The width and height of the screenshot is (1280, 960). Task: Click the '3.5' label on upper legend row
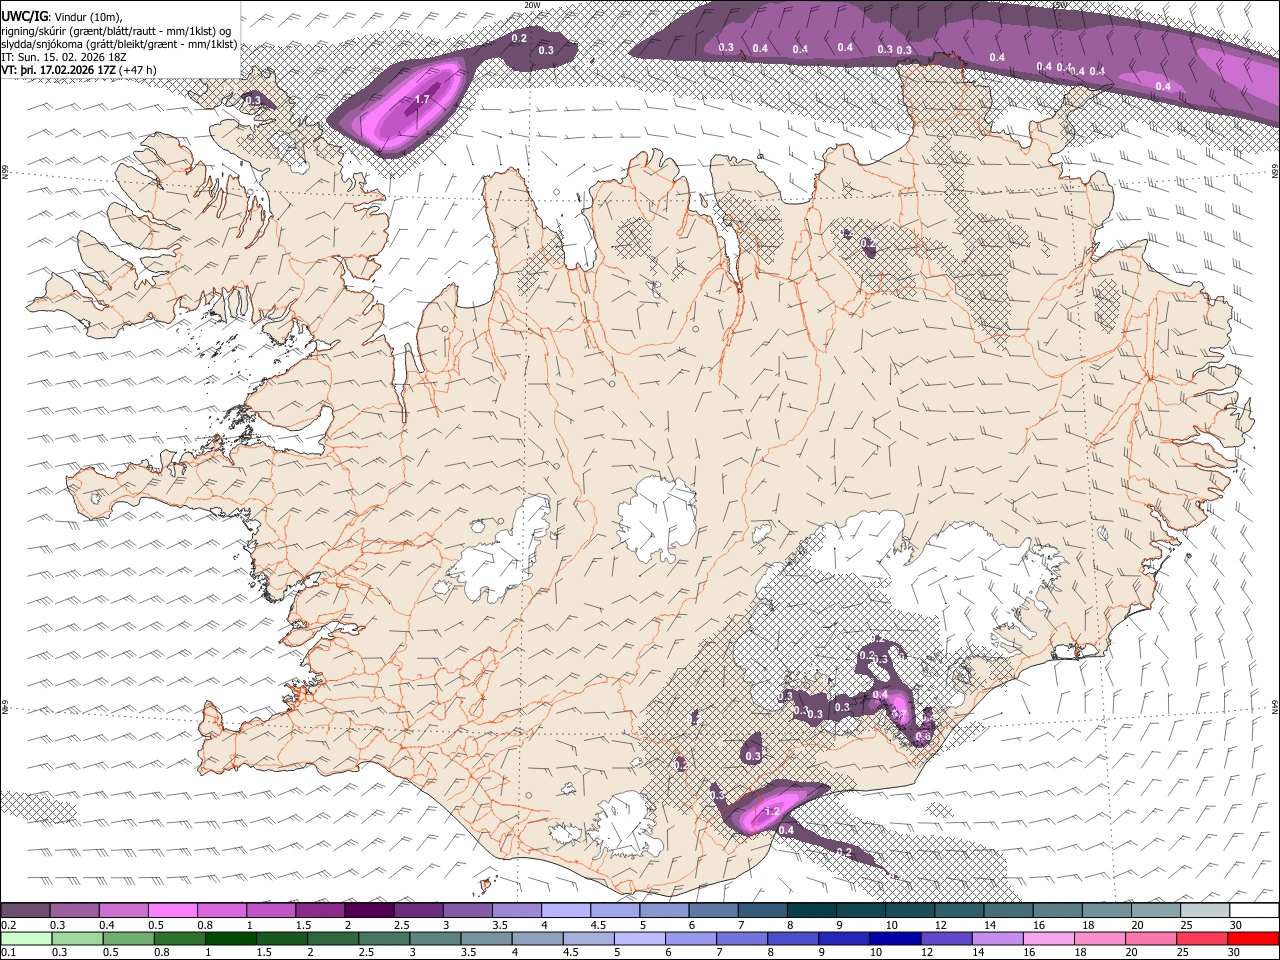pos(500,925)
